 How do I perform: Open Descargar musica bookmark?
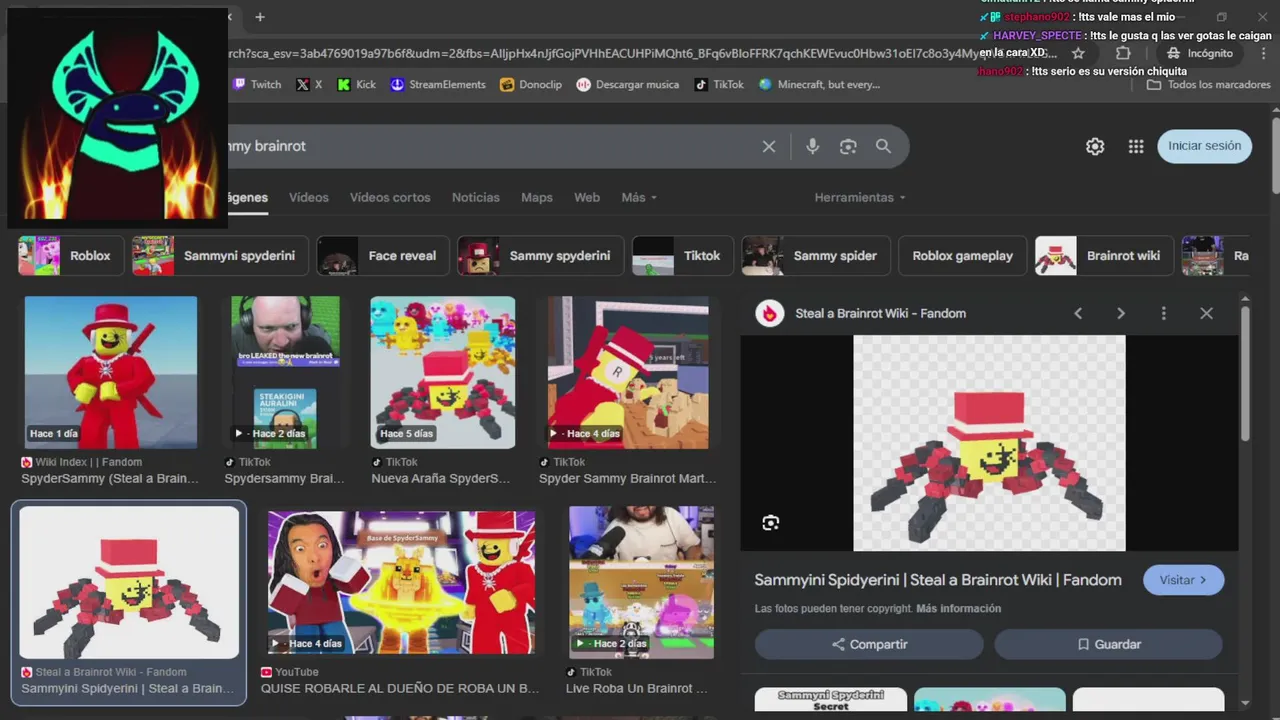click(x=628, y=84)
